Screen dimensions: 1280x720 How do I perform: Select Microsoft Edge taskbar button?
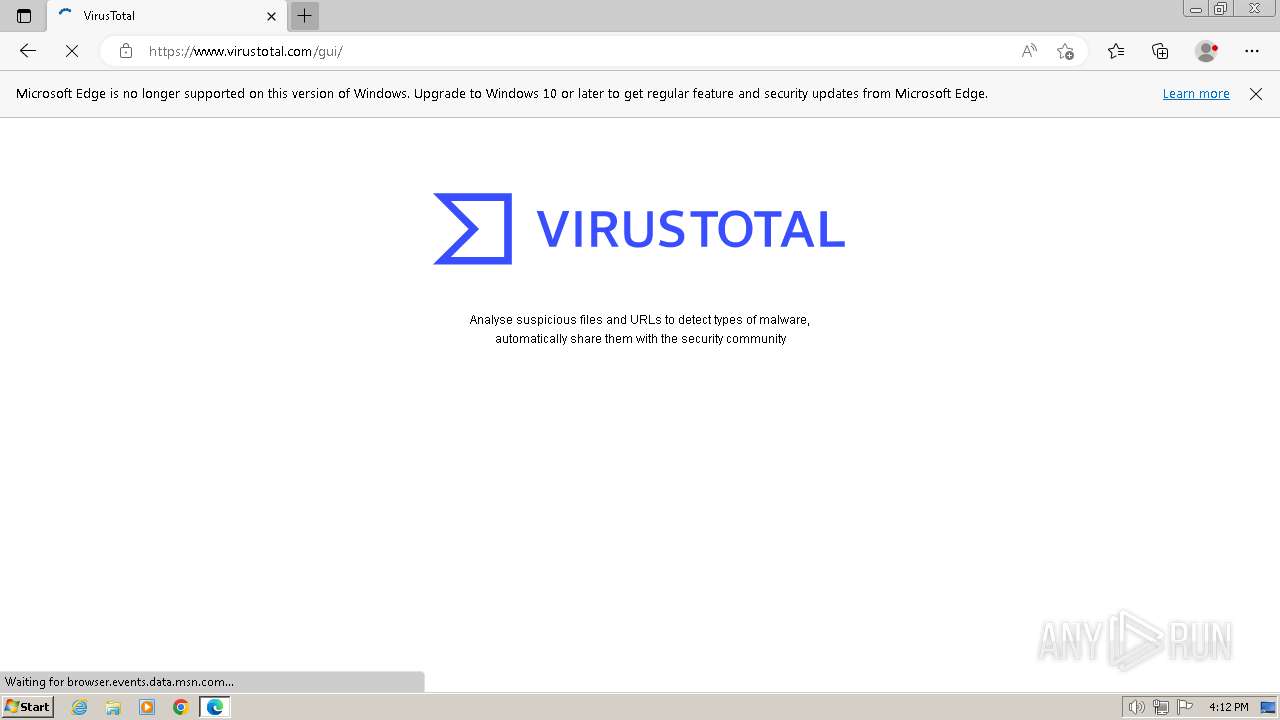(x=215, y=707)
